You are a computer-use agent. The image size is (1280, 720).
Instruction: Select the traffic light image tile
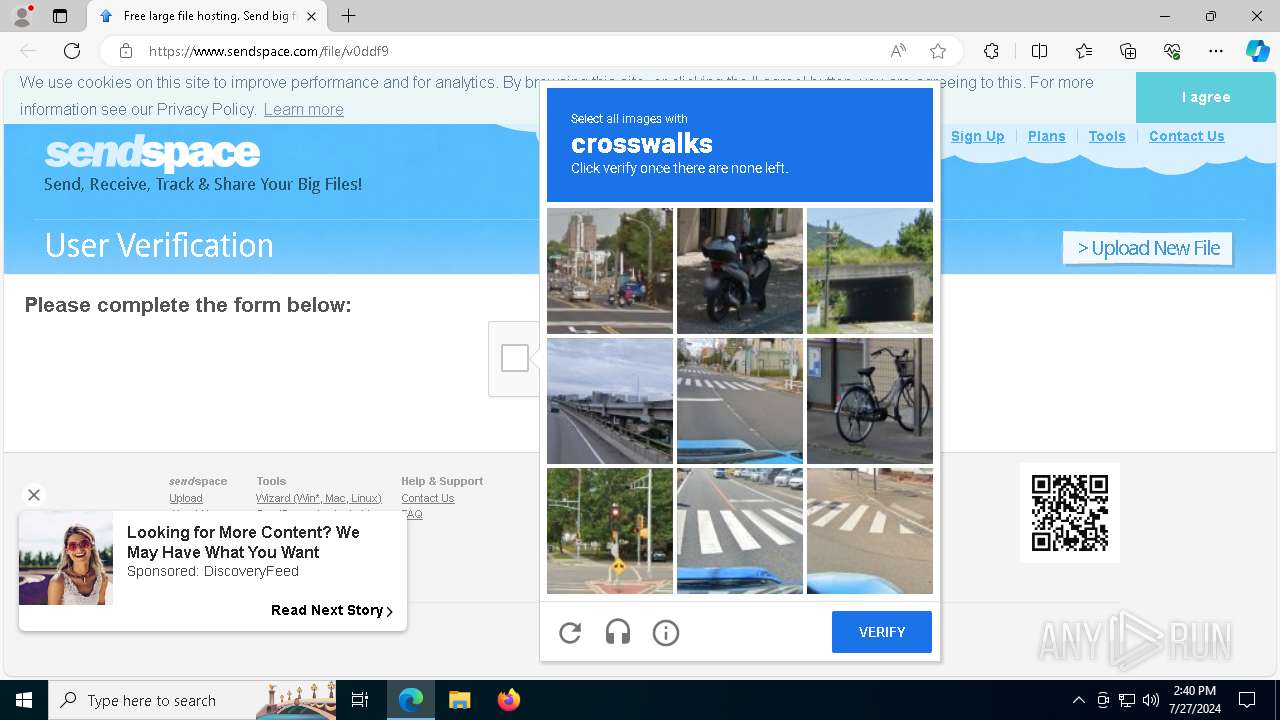click(x=610, y=531)
